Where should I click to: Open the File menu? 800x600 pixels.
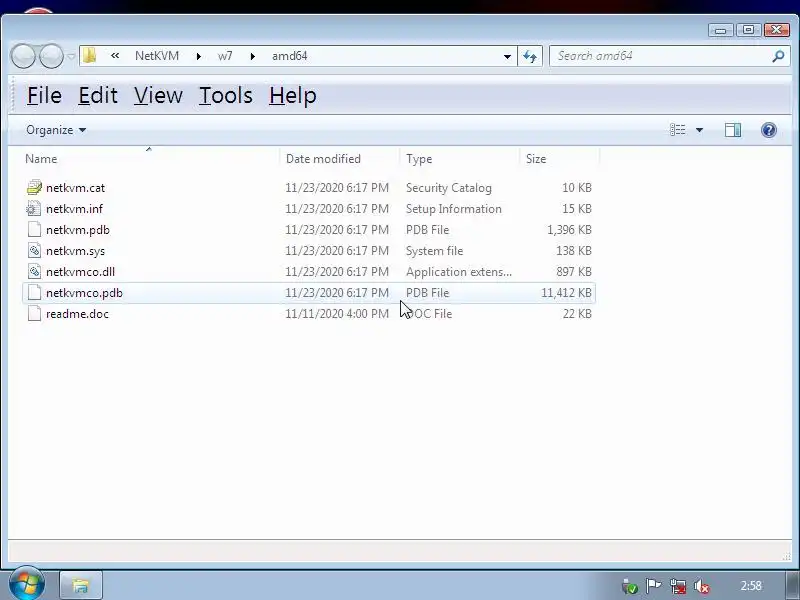pos(44,95)
